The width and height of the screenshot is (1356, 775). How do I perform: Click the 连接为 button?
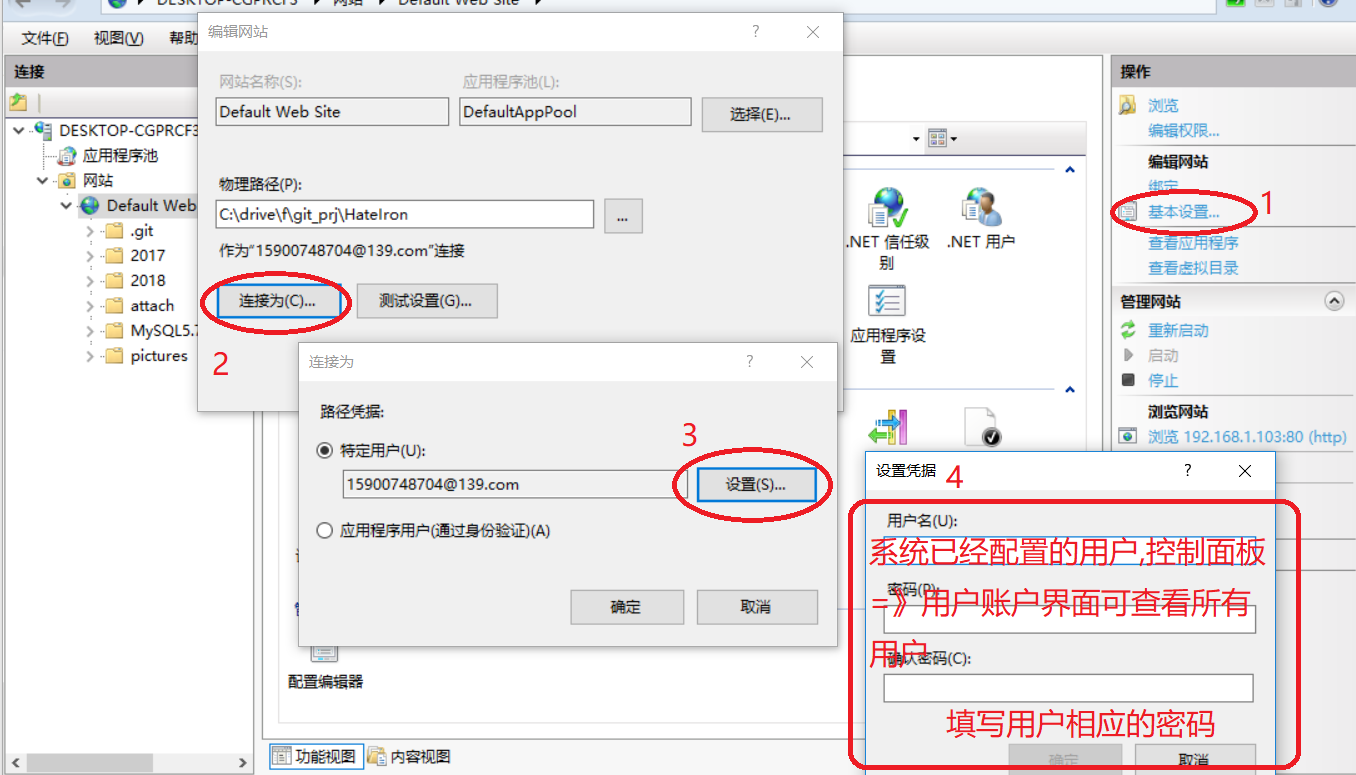[277, 300]
